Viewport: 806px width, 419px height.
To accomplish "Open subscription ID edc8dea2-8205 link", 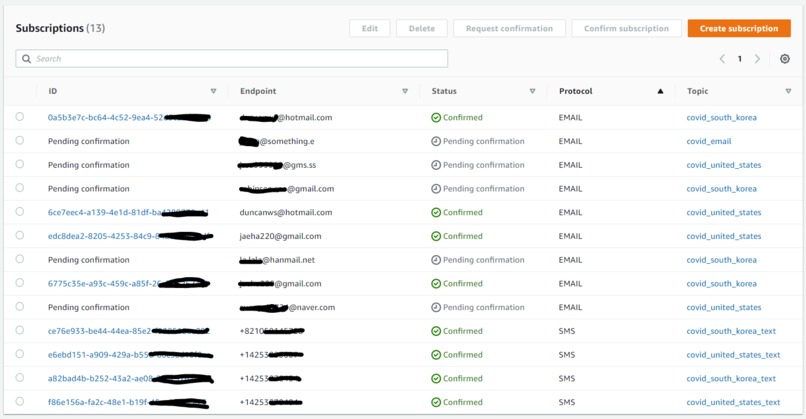I will coord(130,236).
